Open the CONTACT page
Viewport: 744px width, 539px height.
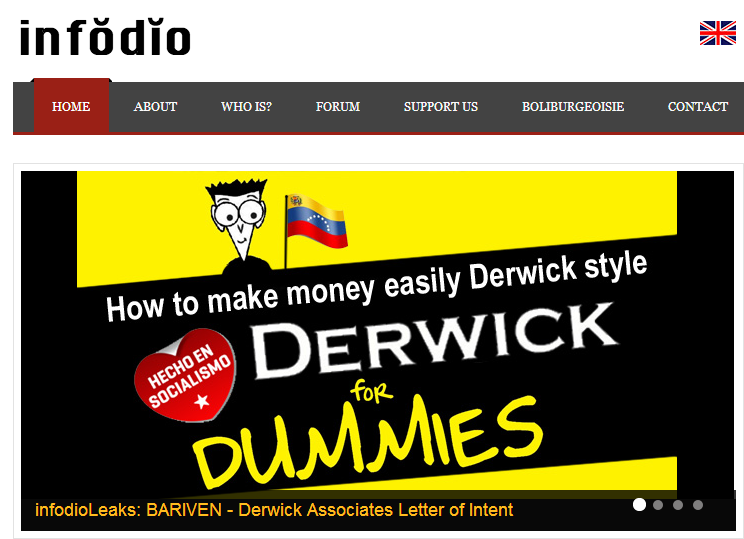[698, 107]
